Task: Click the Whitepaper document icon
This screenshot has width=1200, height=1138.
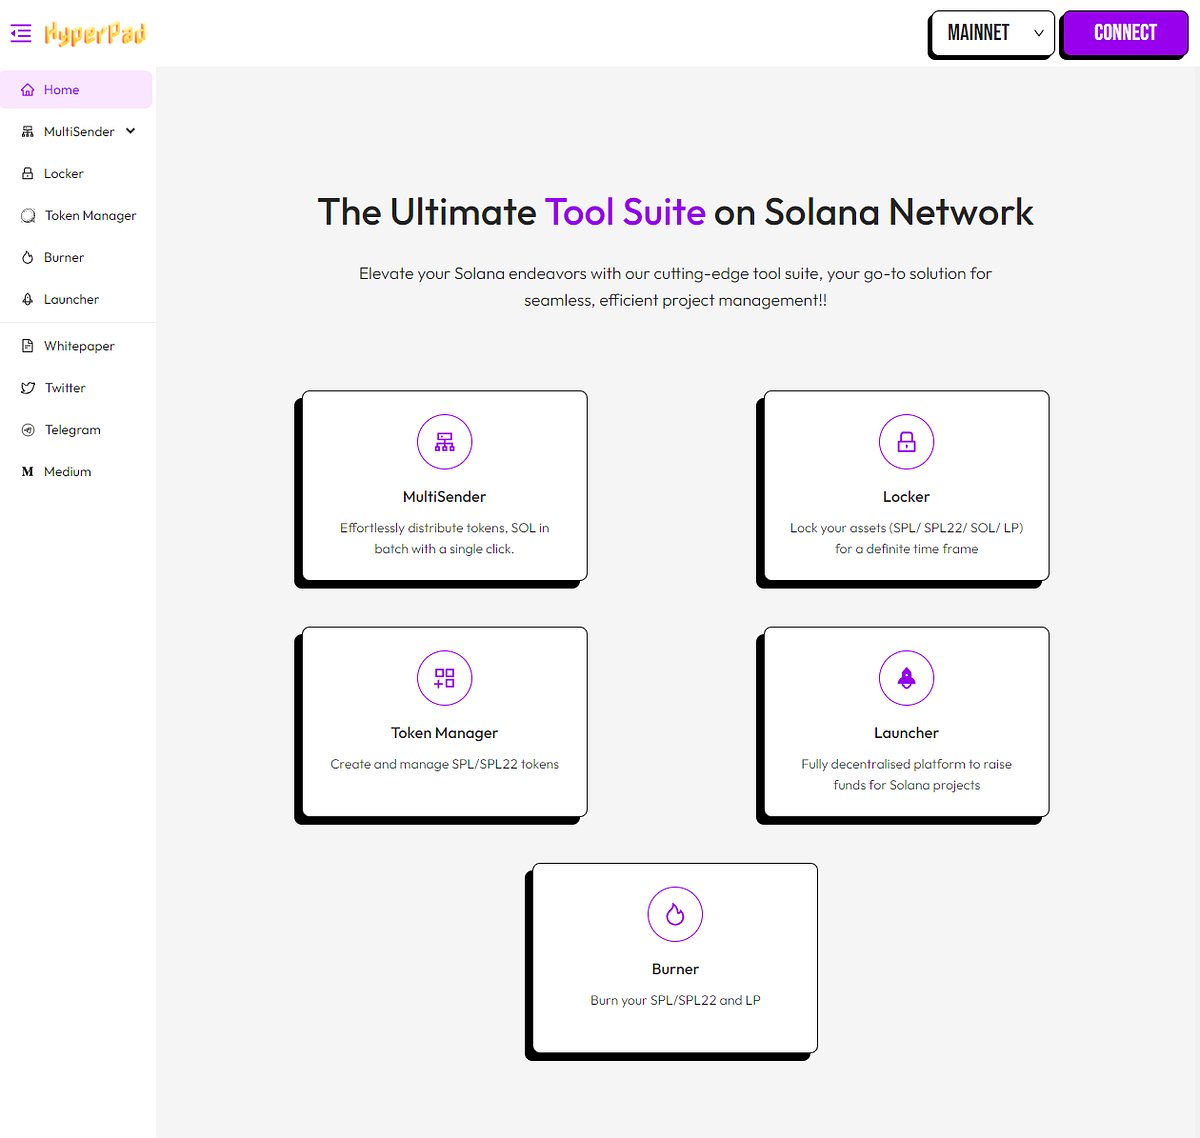Action: pyautogui.click(x=28, y=346)
